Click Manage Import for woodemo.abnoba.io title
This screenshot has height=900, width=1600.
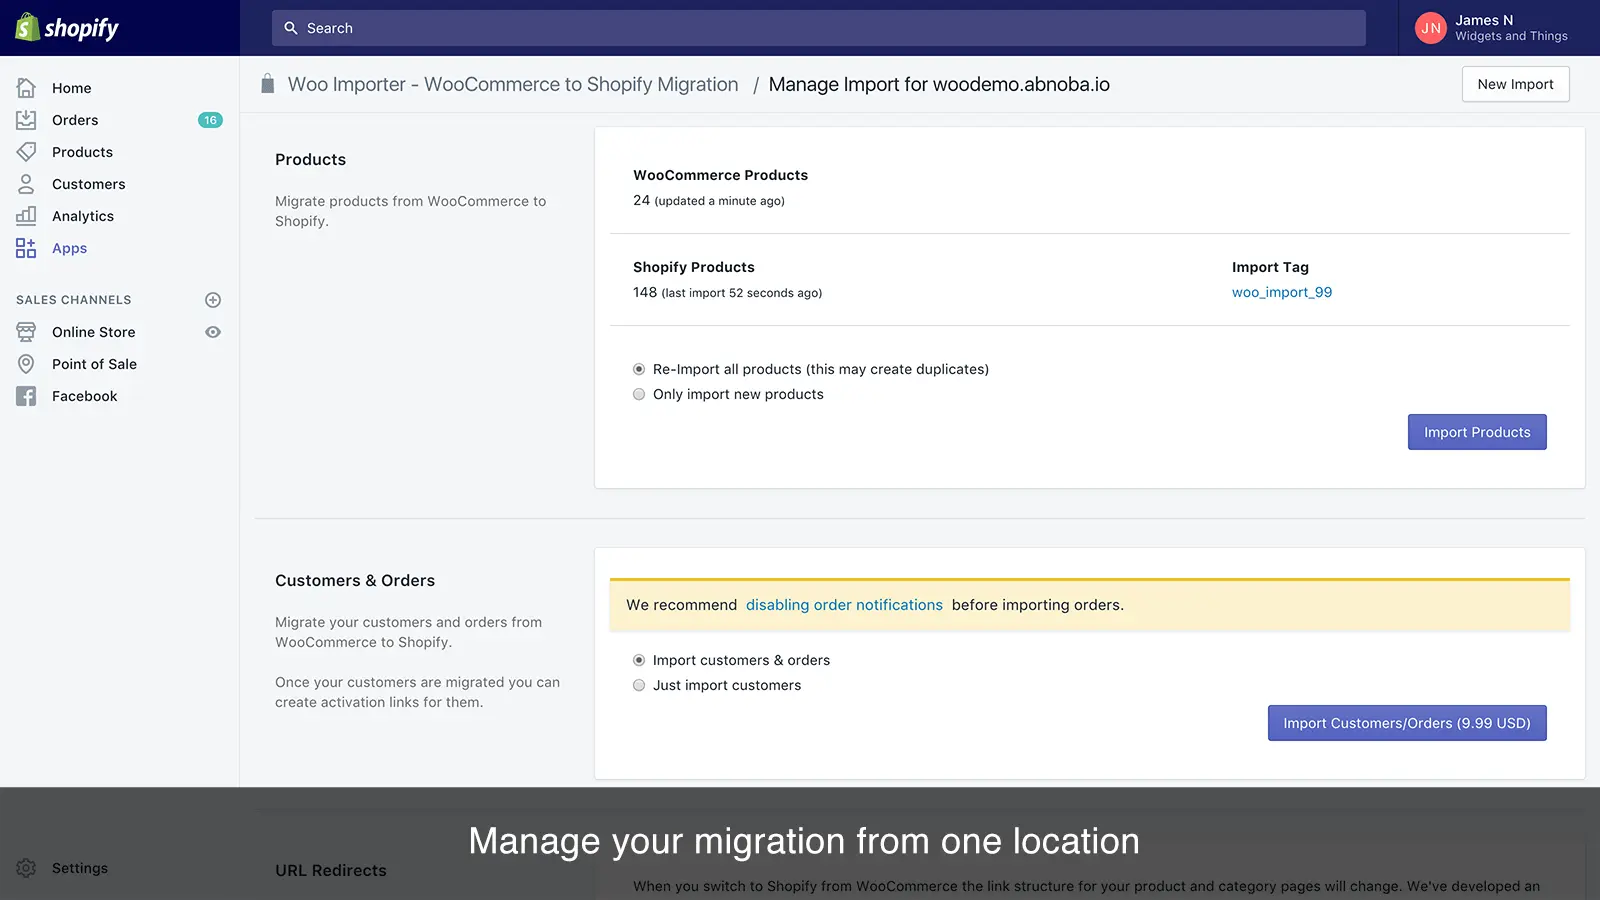click(939, 84)
